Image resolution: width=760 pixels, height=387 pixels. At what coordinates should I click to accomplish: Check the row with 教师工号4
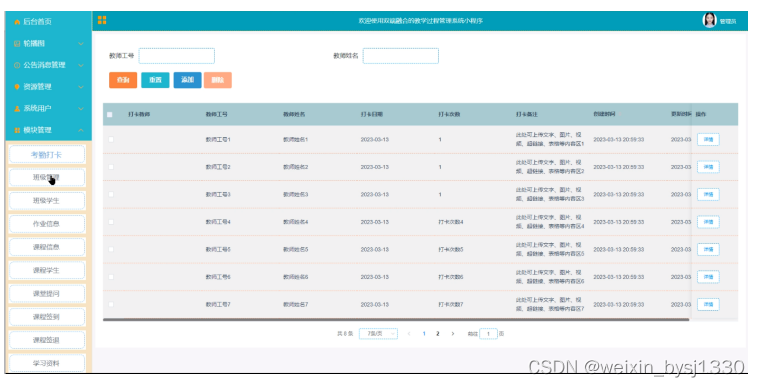[111, 222]
